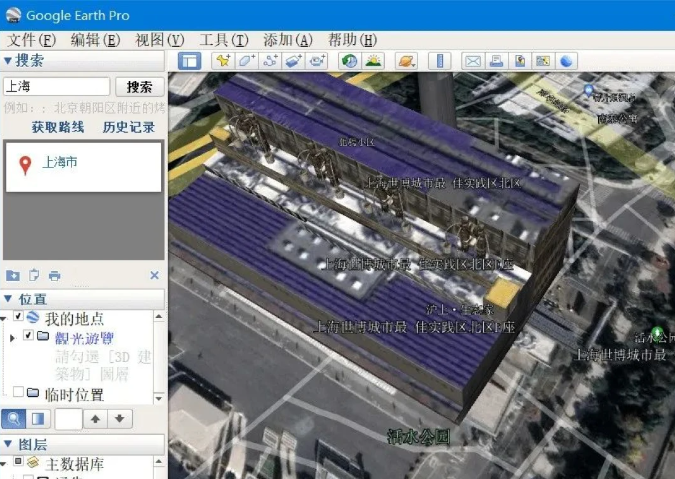Collapse the 主数据库 tree node
The height and width of the screenshot is (479, 675).
(x=3, y=464)
